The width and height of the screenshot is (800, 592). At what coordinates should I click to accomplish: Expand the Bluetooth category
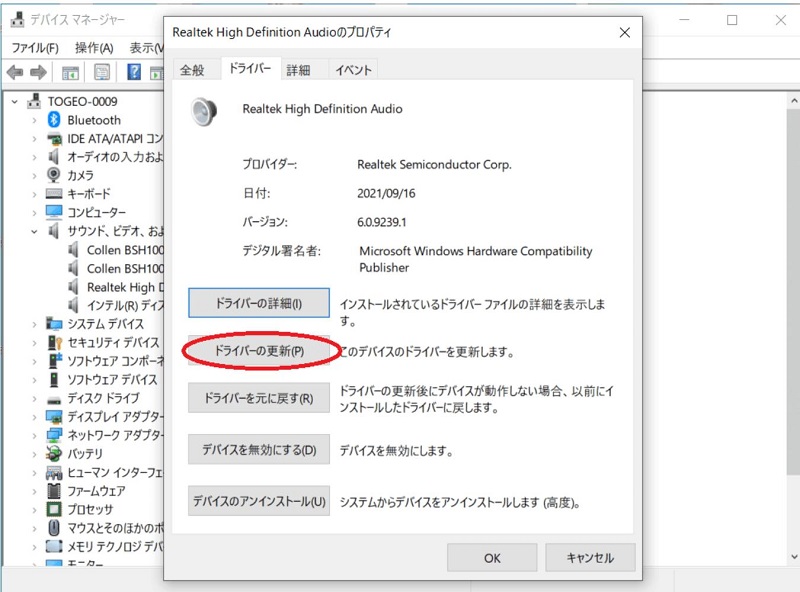click(34, 120)
